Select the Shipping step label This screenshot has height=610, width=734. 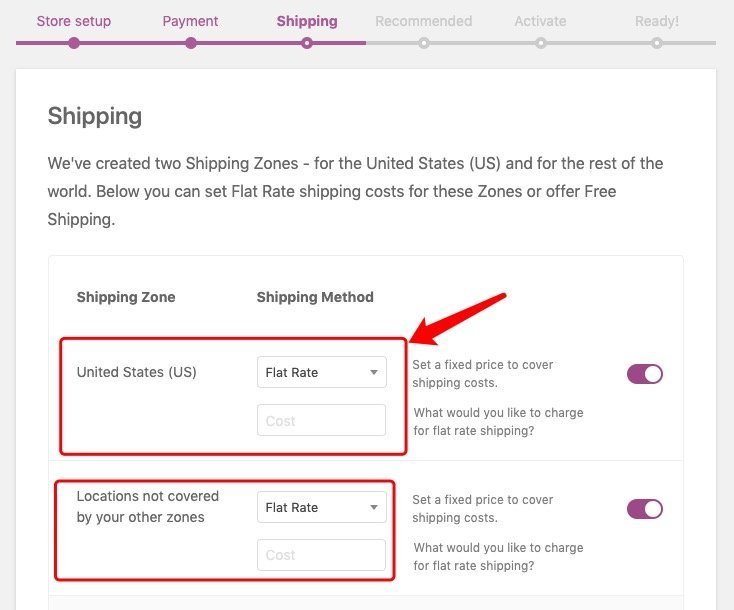(x=307, y=21)
